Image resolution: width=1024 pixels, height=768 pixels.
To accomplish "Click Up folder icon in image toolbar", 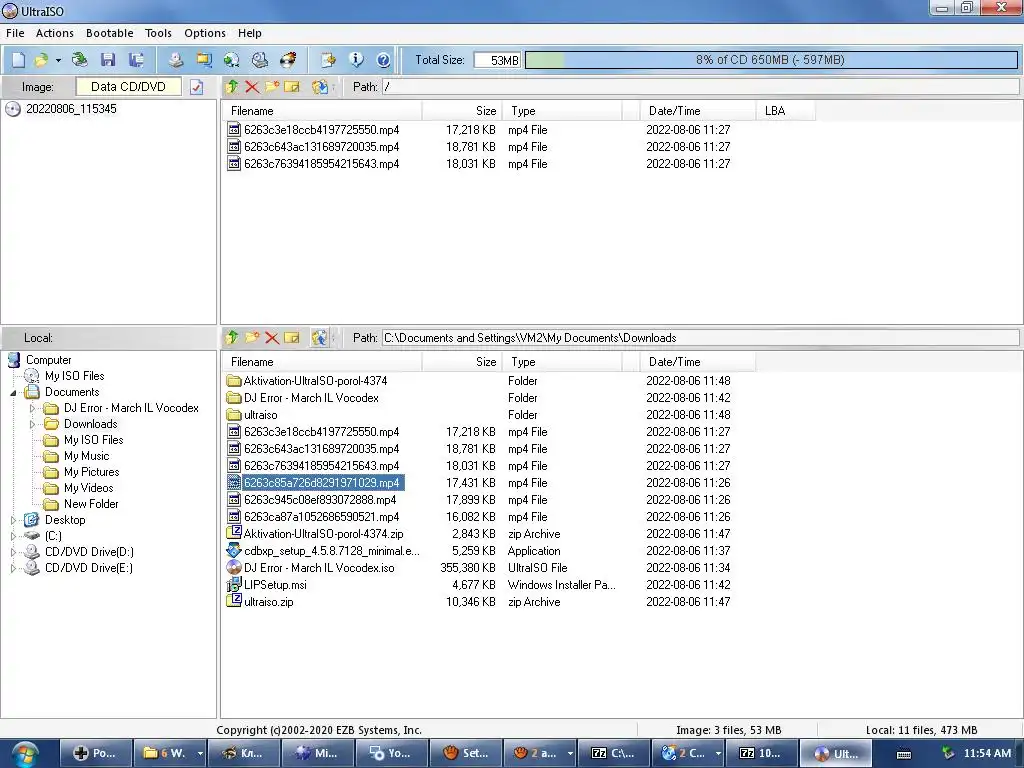I will [x=232, y=86].
